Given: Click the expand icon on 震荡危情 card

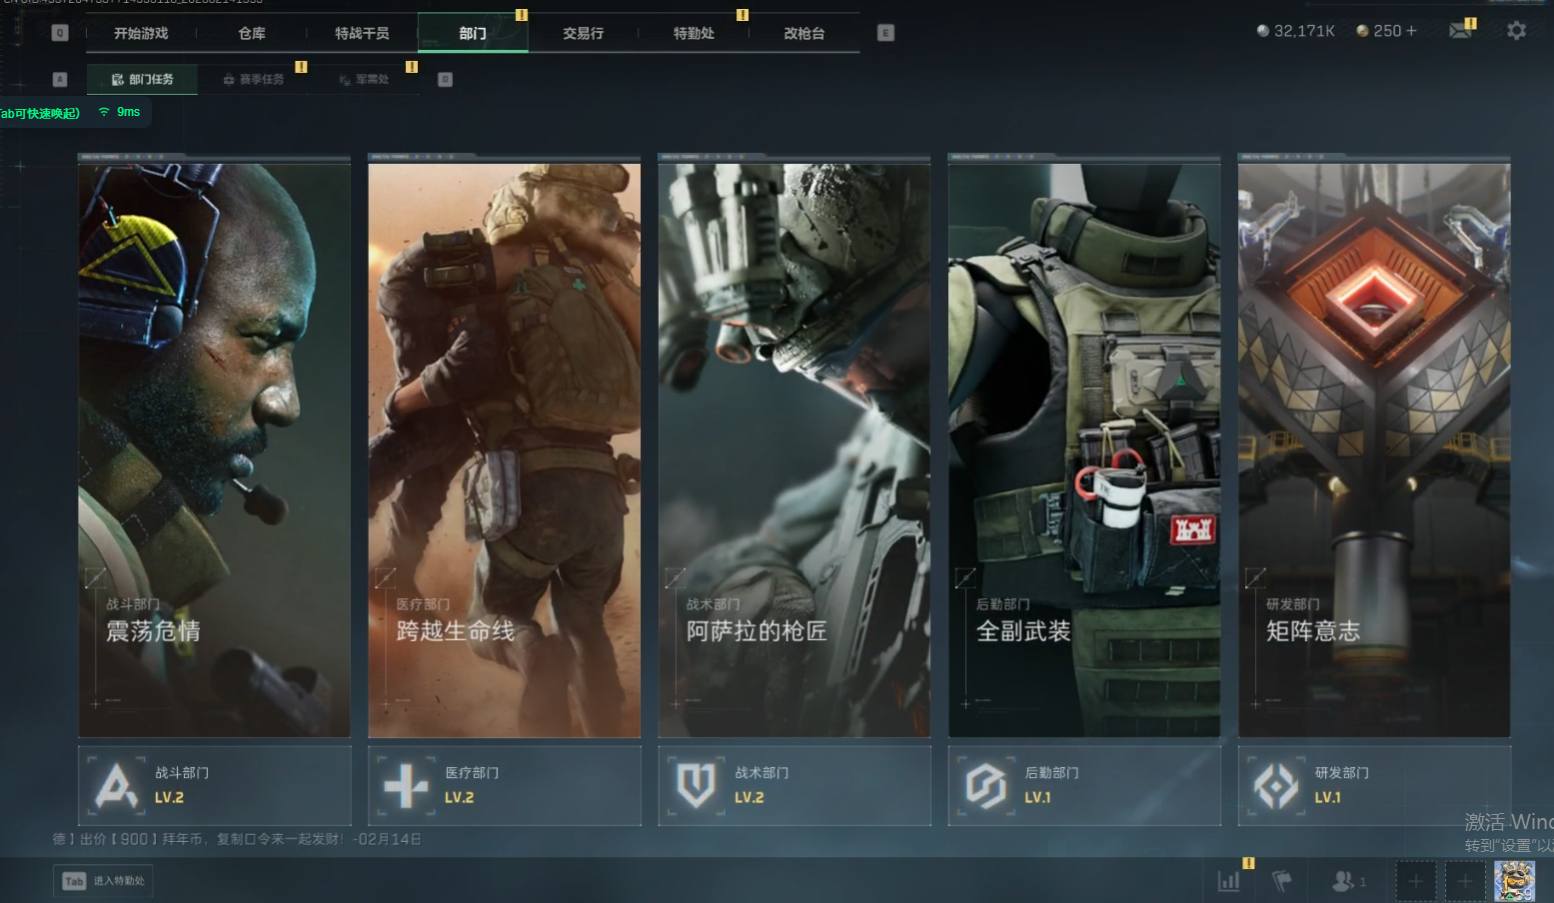Looking at the screenshot, I should tap(95, 577).
